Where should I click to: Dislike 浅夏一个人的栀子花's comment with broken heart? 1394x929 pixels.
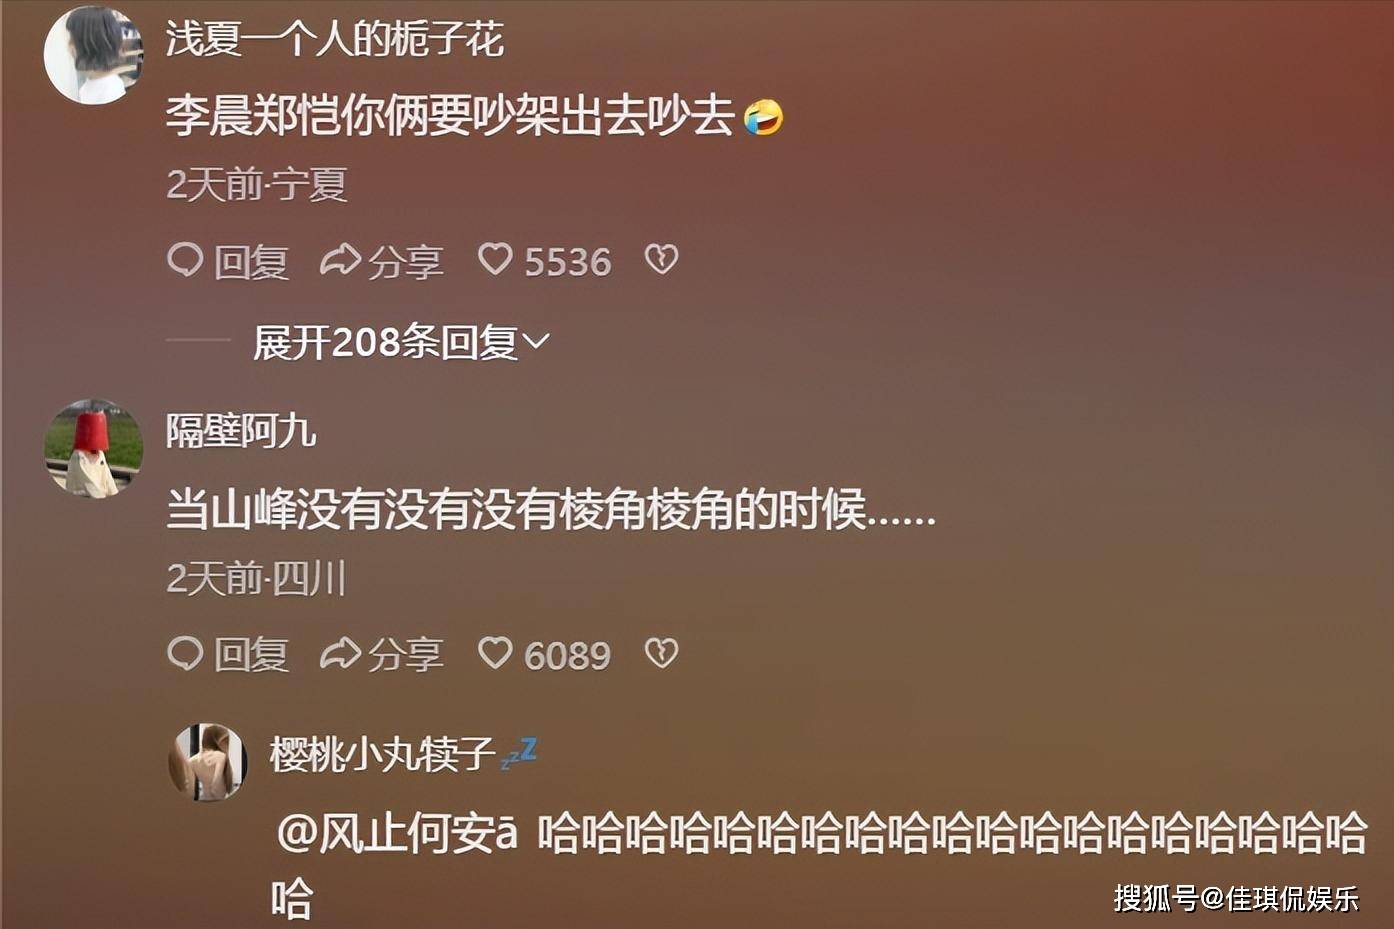pyautogui.click(x=661, y=260)
